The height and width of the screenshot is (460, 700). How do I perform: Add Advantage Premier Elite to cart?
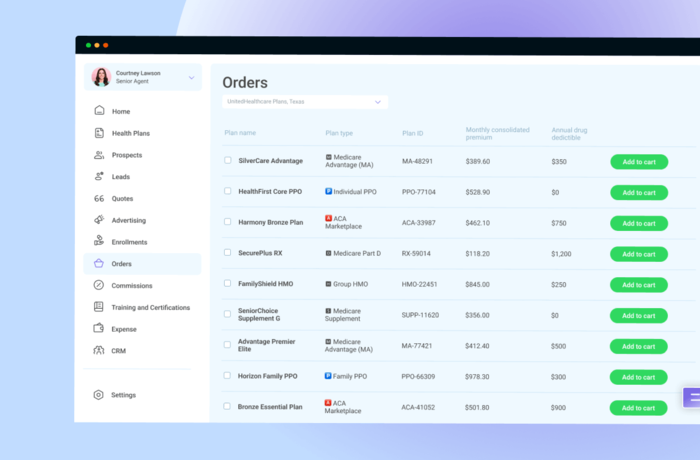[638, 347]
